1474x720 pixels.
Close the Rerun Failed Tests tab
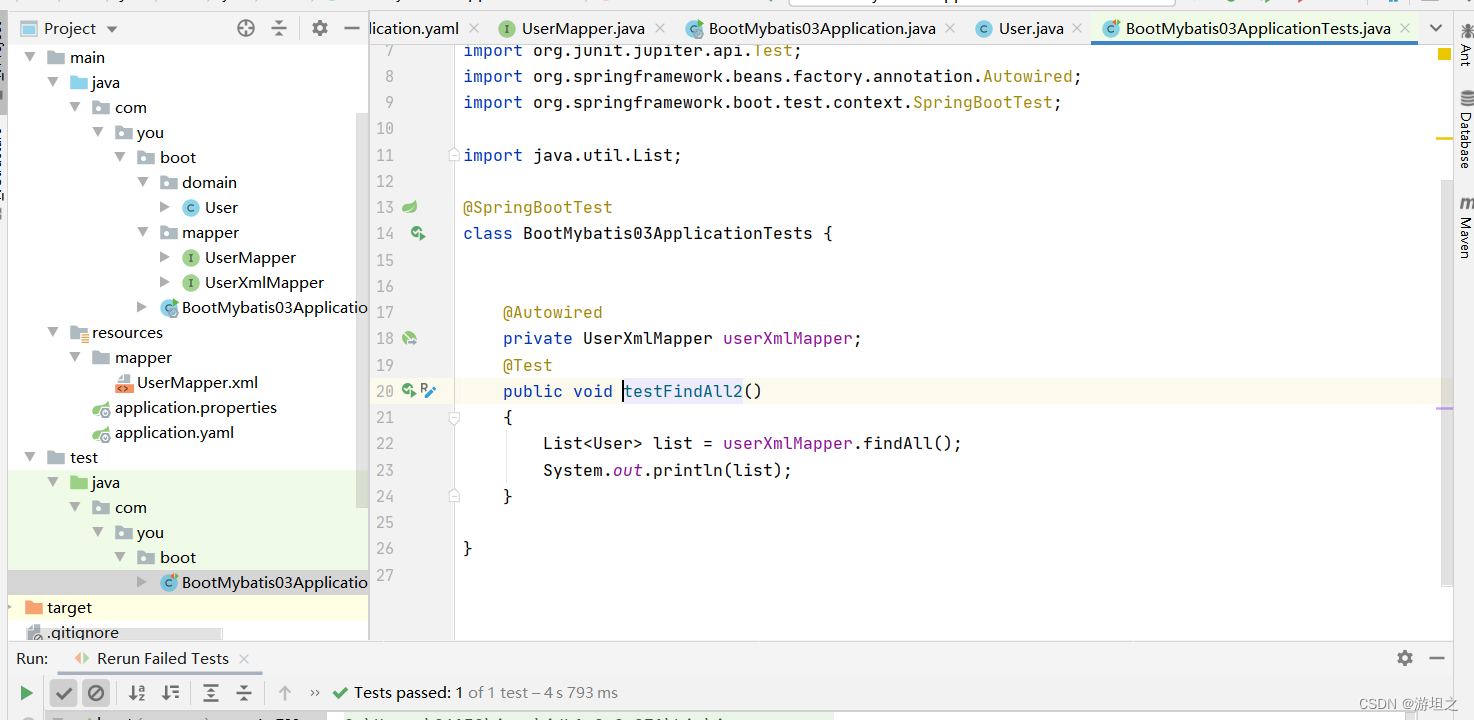pos(243,659)
